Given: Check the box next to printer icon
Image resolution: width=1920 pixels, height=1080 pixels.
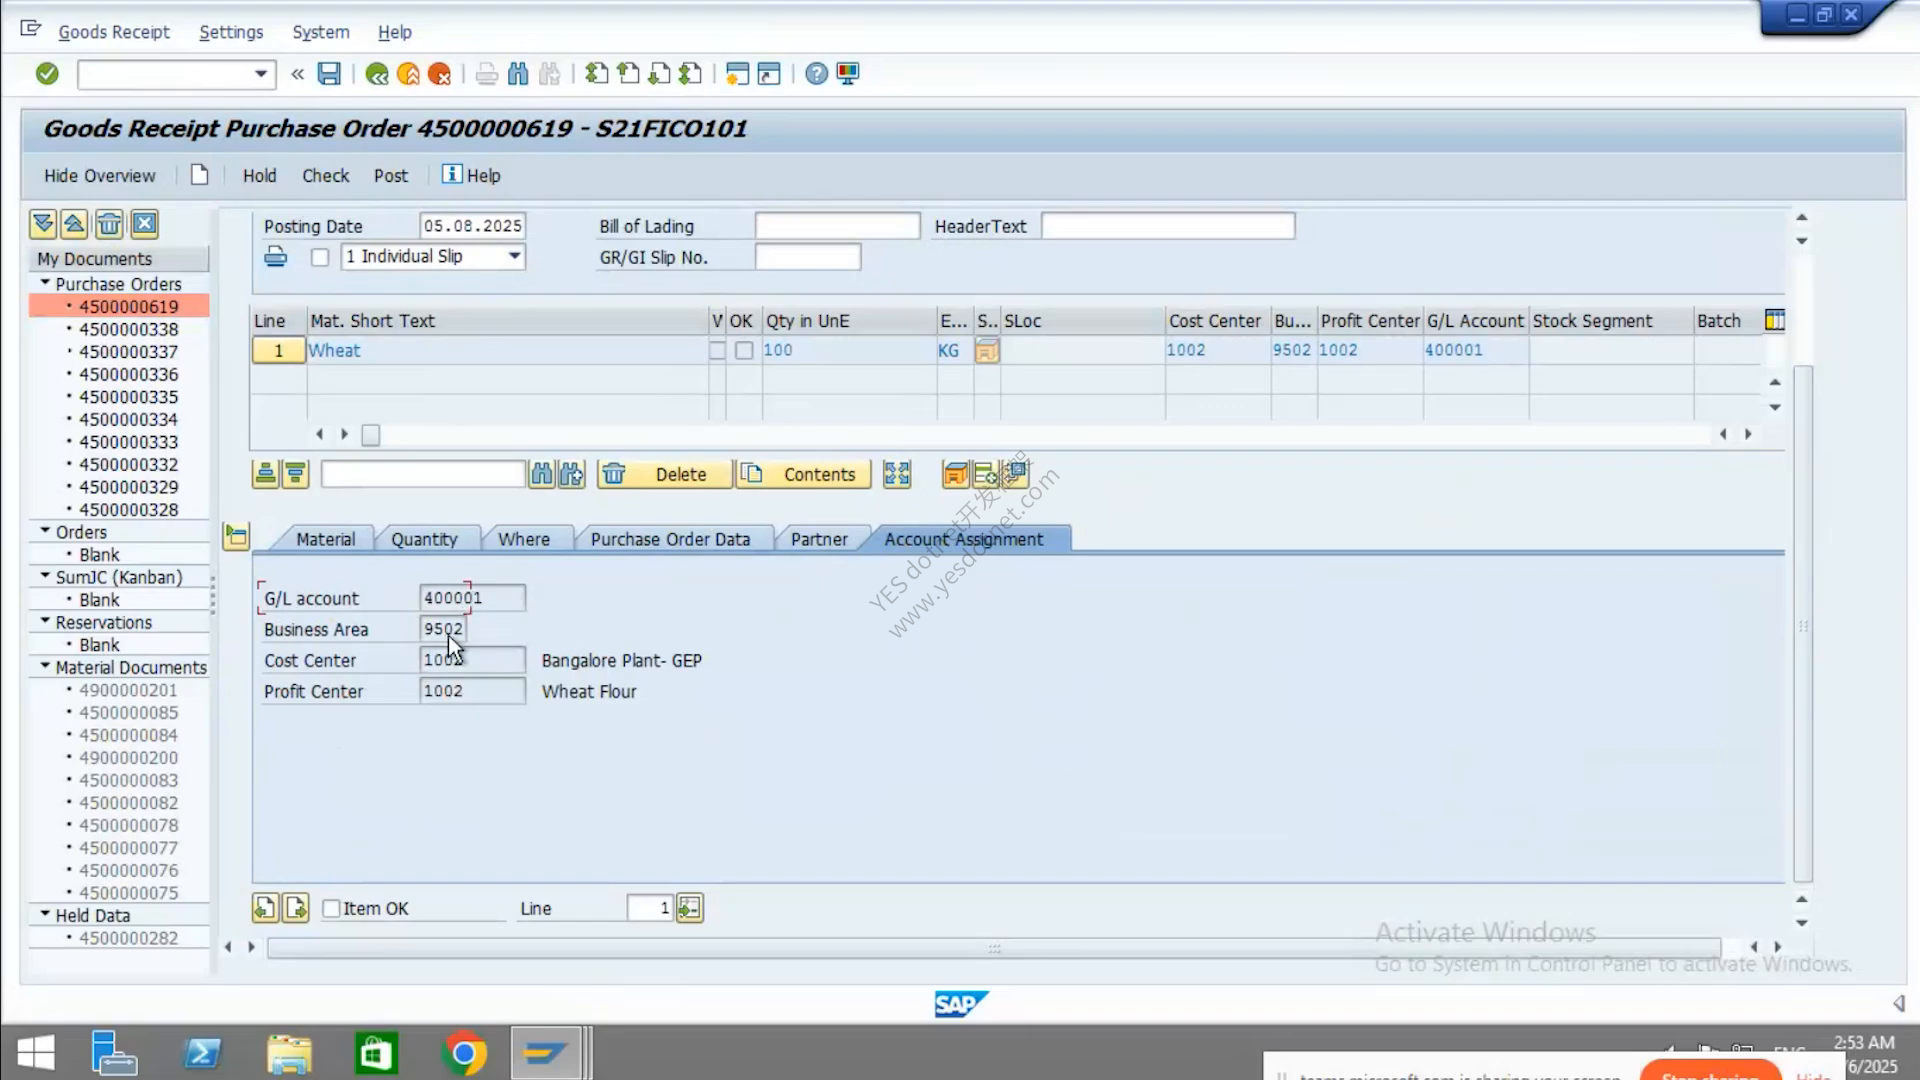Looking at the screenshot, I should click(x=320, y=257).
